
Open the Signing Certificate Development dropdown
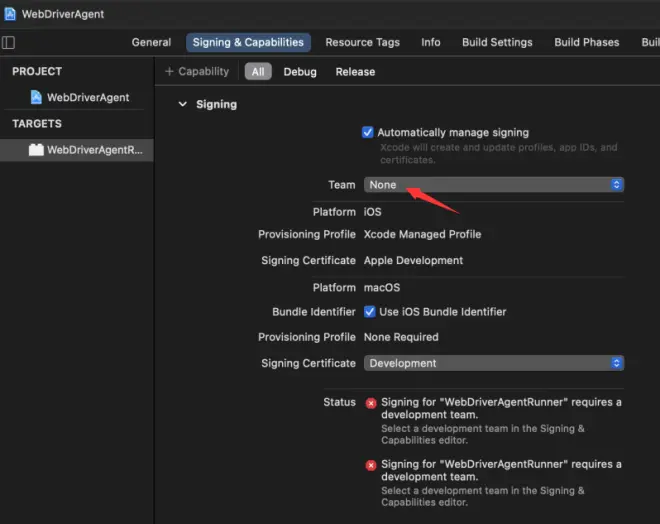[494, 363]
